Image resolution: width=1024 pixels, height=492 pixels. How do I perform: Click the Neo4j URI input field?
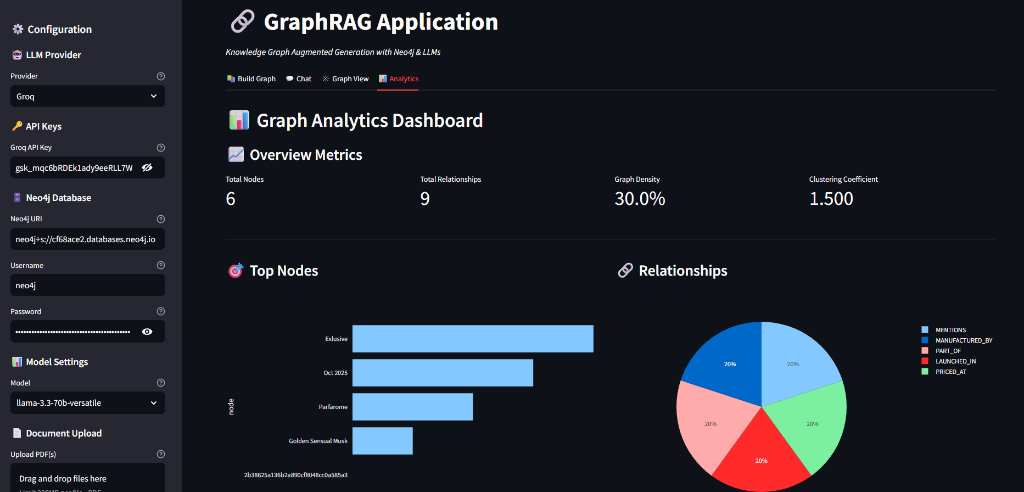pyautogui.click(x=88, y=239)
